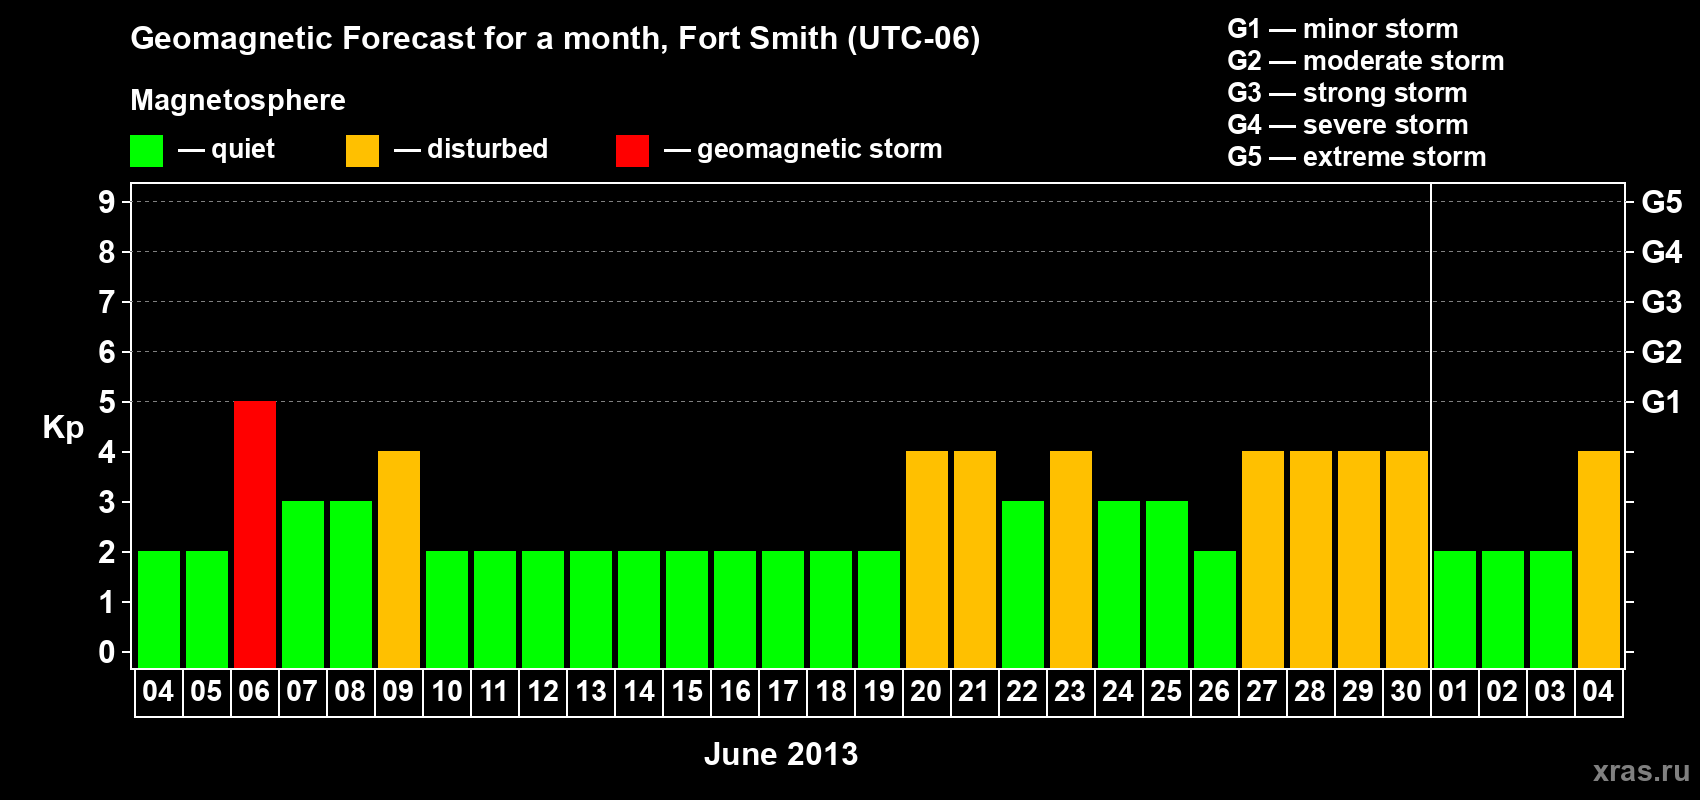Click the Kp value 9 on the axis
The image size is (1700, 800).
pos(107,202)
